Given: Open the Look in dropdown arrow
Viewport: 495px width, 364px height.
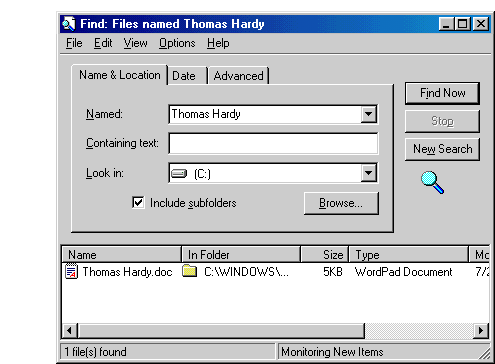Looking at the screenshot, I should point(368,173).
